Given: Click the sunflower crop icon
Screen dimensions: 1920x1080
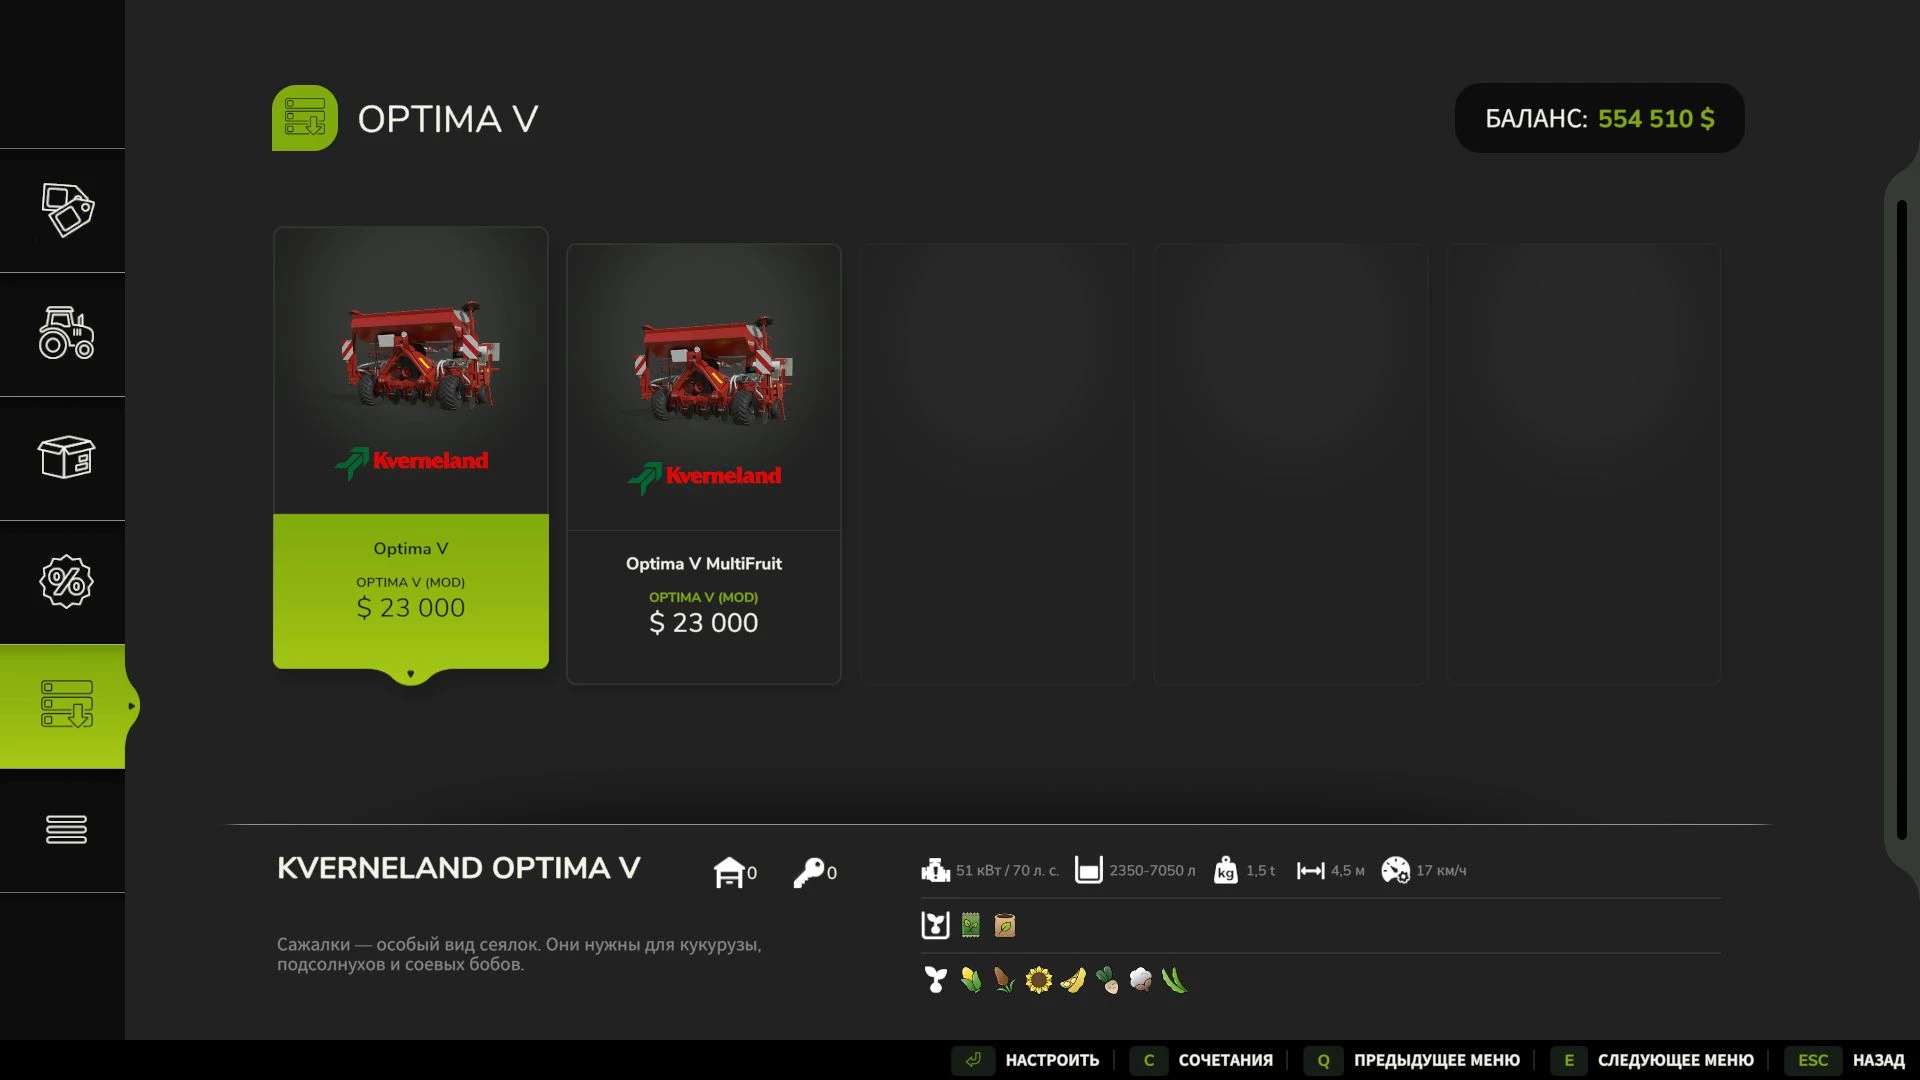Looking at the screenshot, I should click(x=1039, y=980).
